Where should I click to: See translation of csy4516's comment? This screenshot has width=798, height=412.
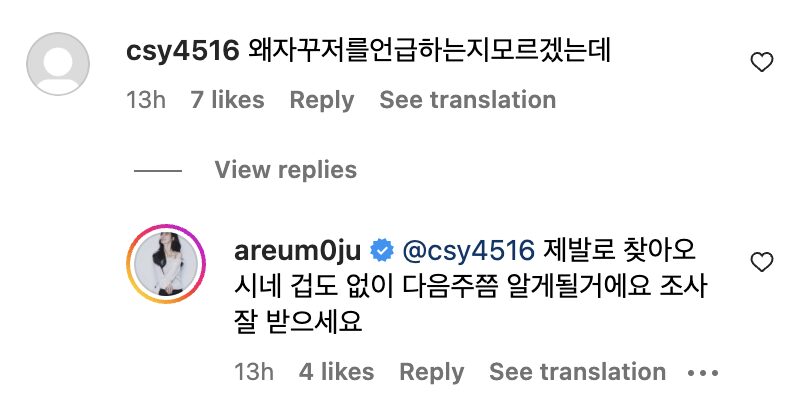[468, 100]
